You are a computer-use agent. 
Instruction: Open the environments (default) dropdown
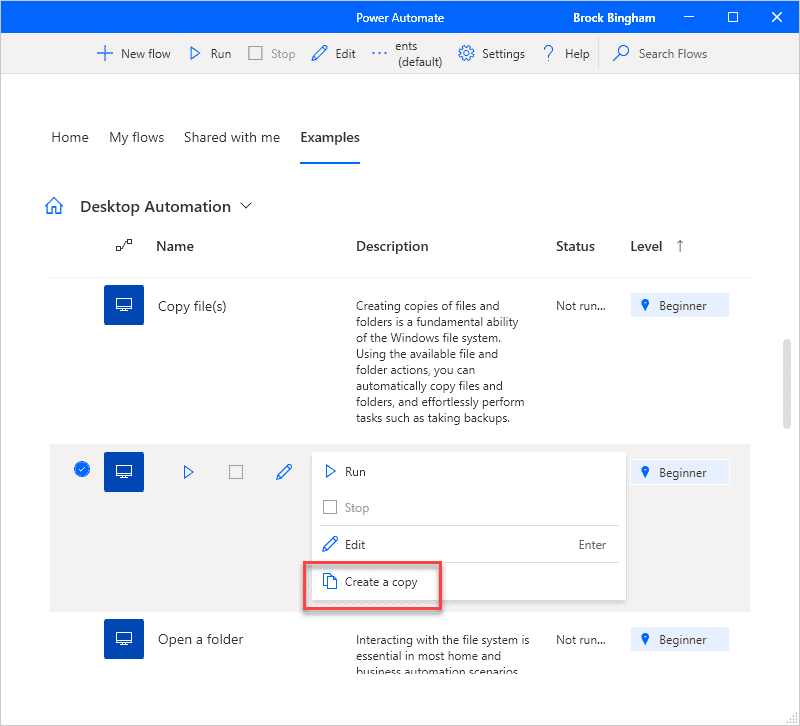pos(419,53)
